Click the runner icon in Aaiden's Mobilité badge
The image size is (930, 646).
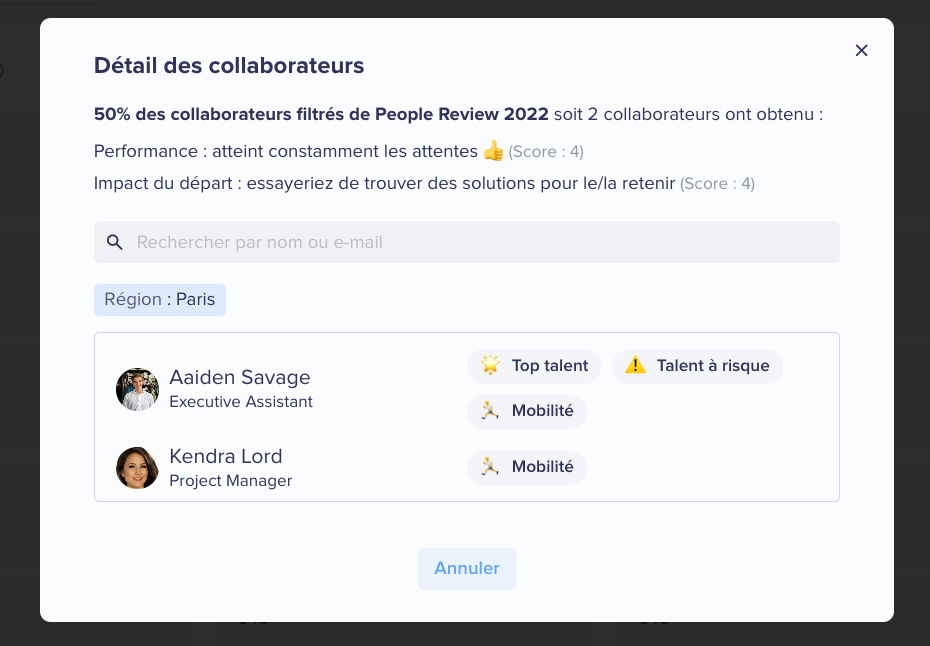(x=490, y=410)
